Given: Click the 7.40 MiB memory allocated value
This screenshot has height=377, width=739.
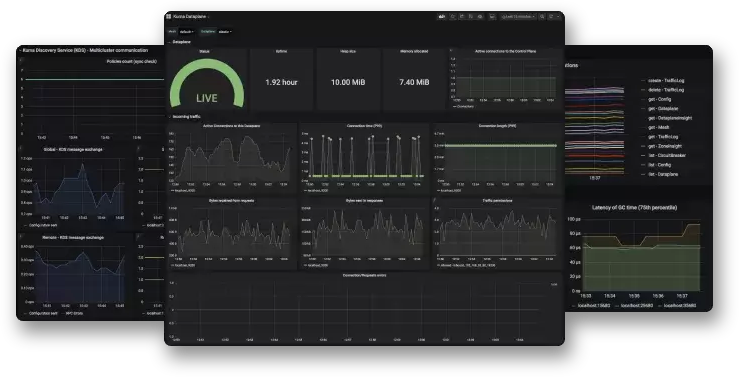Looking at the screenshot, I should pyautogui.click(x=414, y=82).
